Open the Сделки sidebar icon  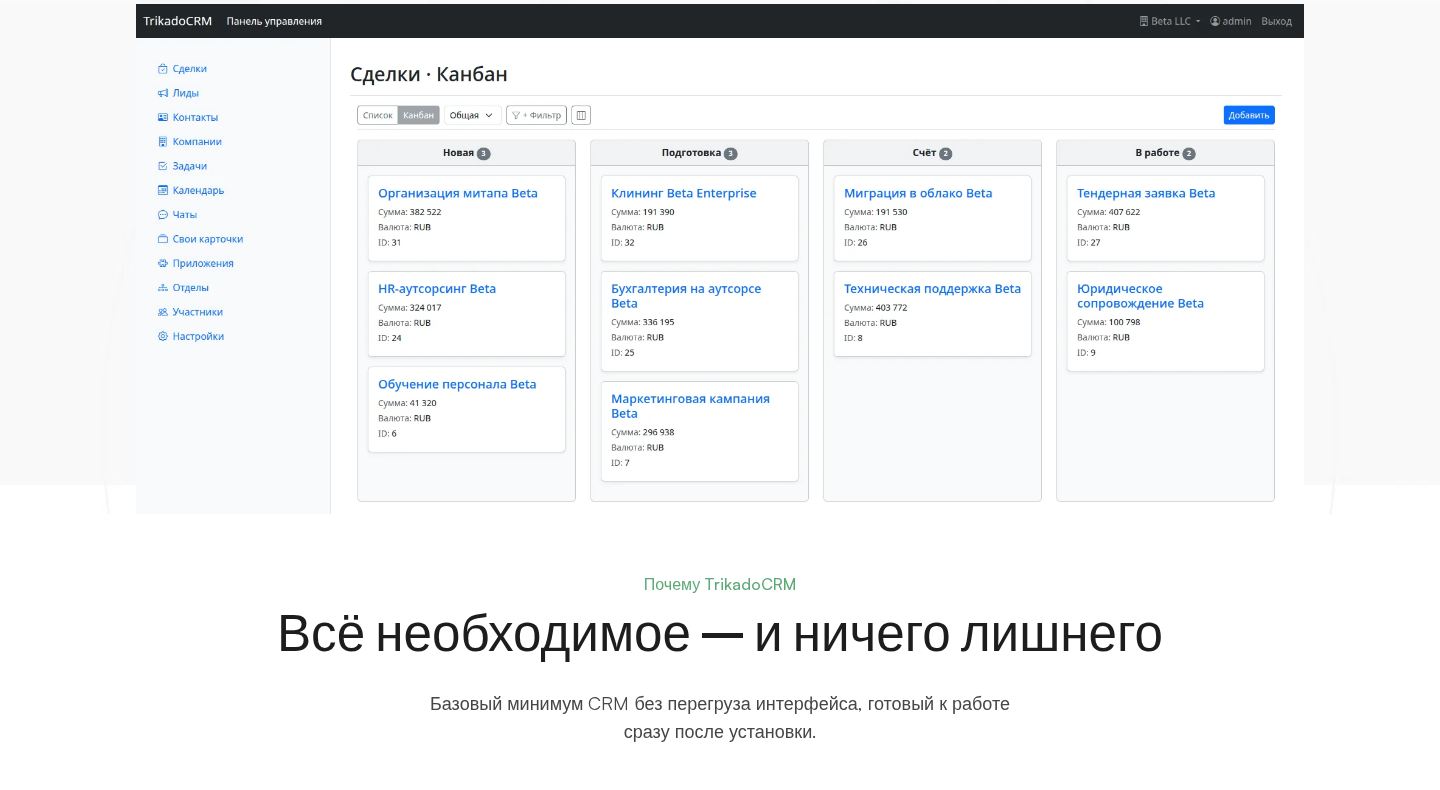pos(162,69)
